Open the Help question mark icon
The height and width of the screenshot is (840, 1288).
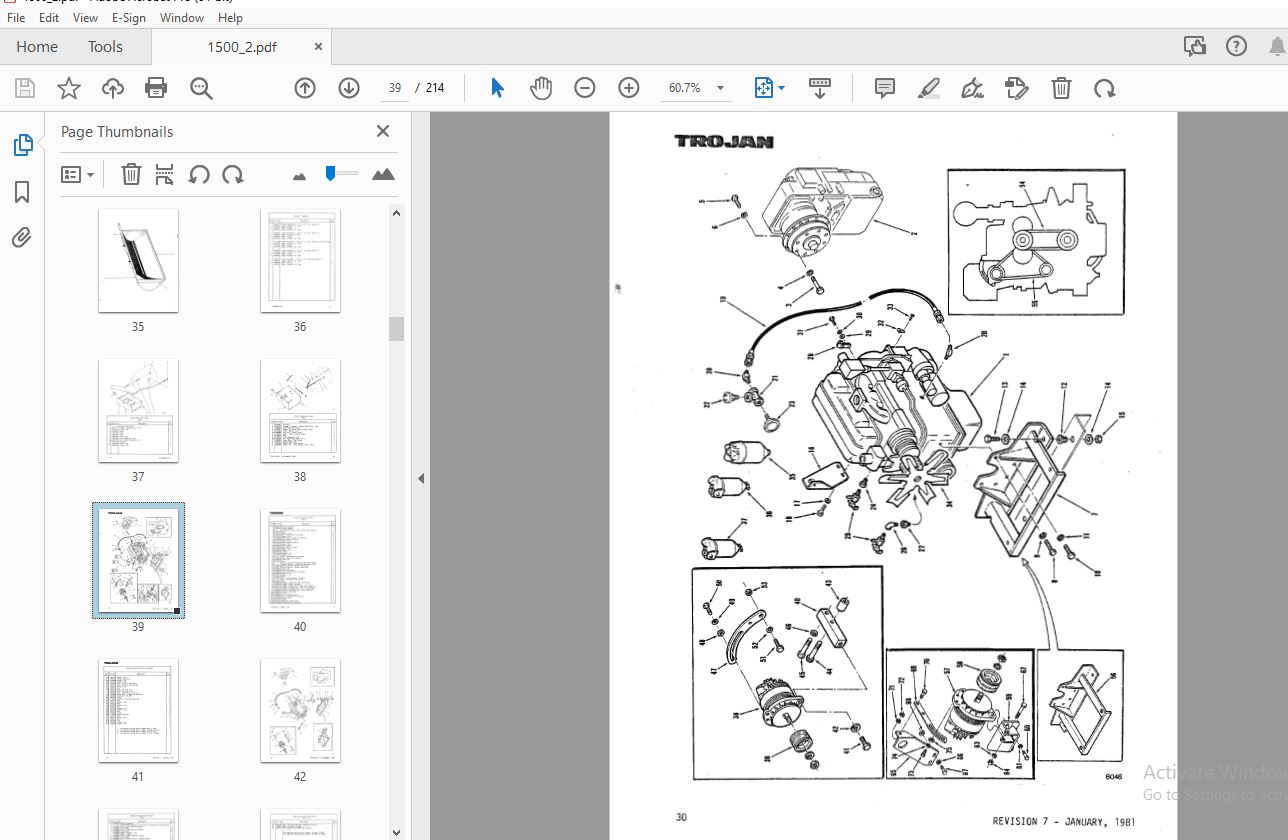point(1236,46)
